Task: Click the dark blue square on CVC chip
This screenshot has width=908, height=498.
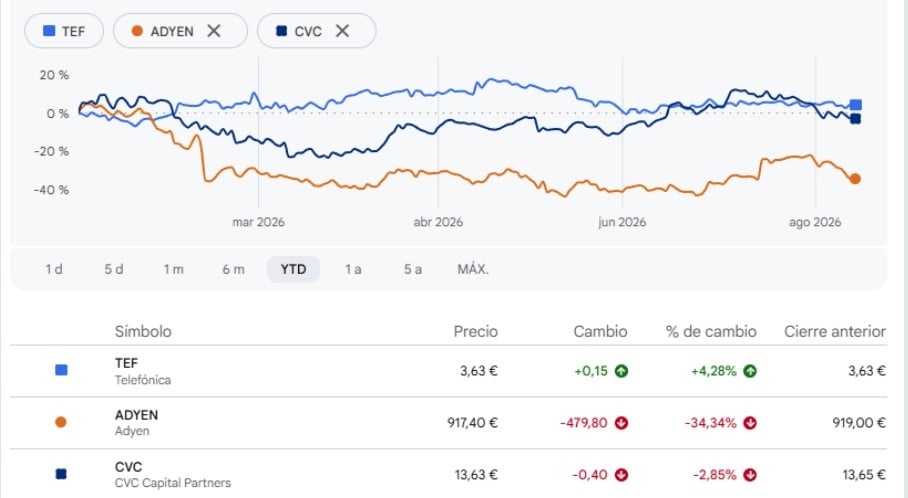Action: point(281,31)
